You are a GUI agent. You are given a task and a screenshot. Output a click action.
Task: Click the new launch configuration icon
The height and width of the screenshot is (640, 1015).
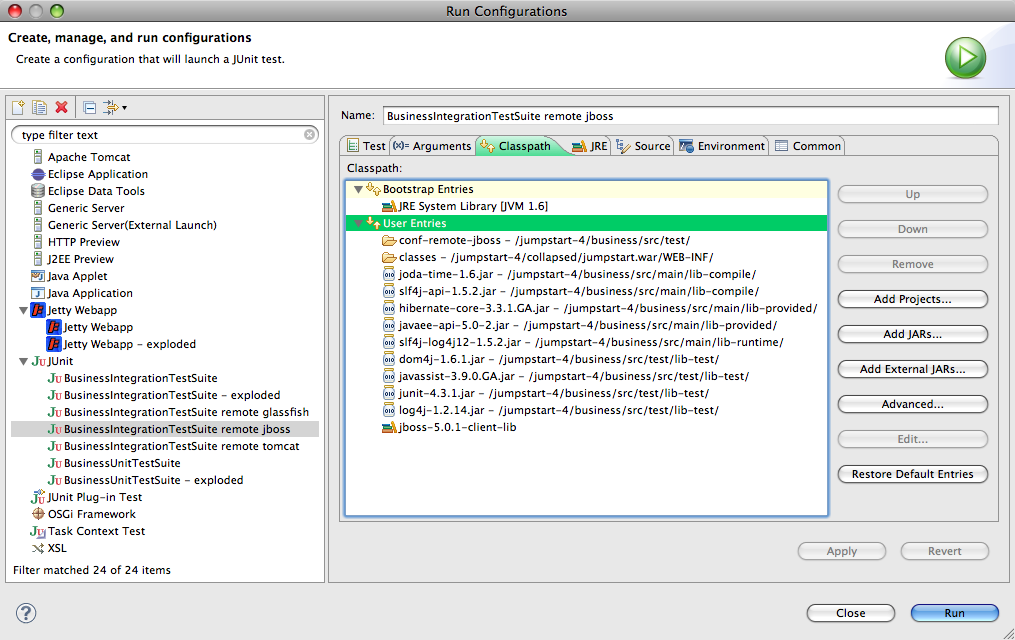18,107
